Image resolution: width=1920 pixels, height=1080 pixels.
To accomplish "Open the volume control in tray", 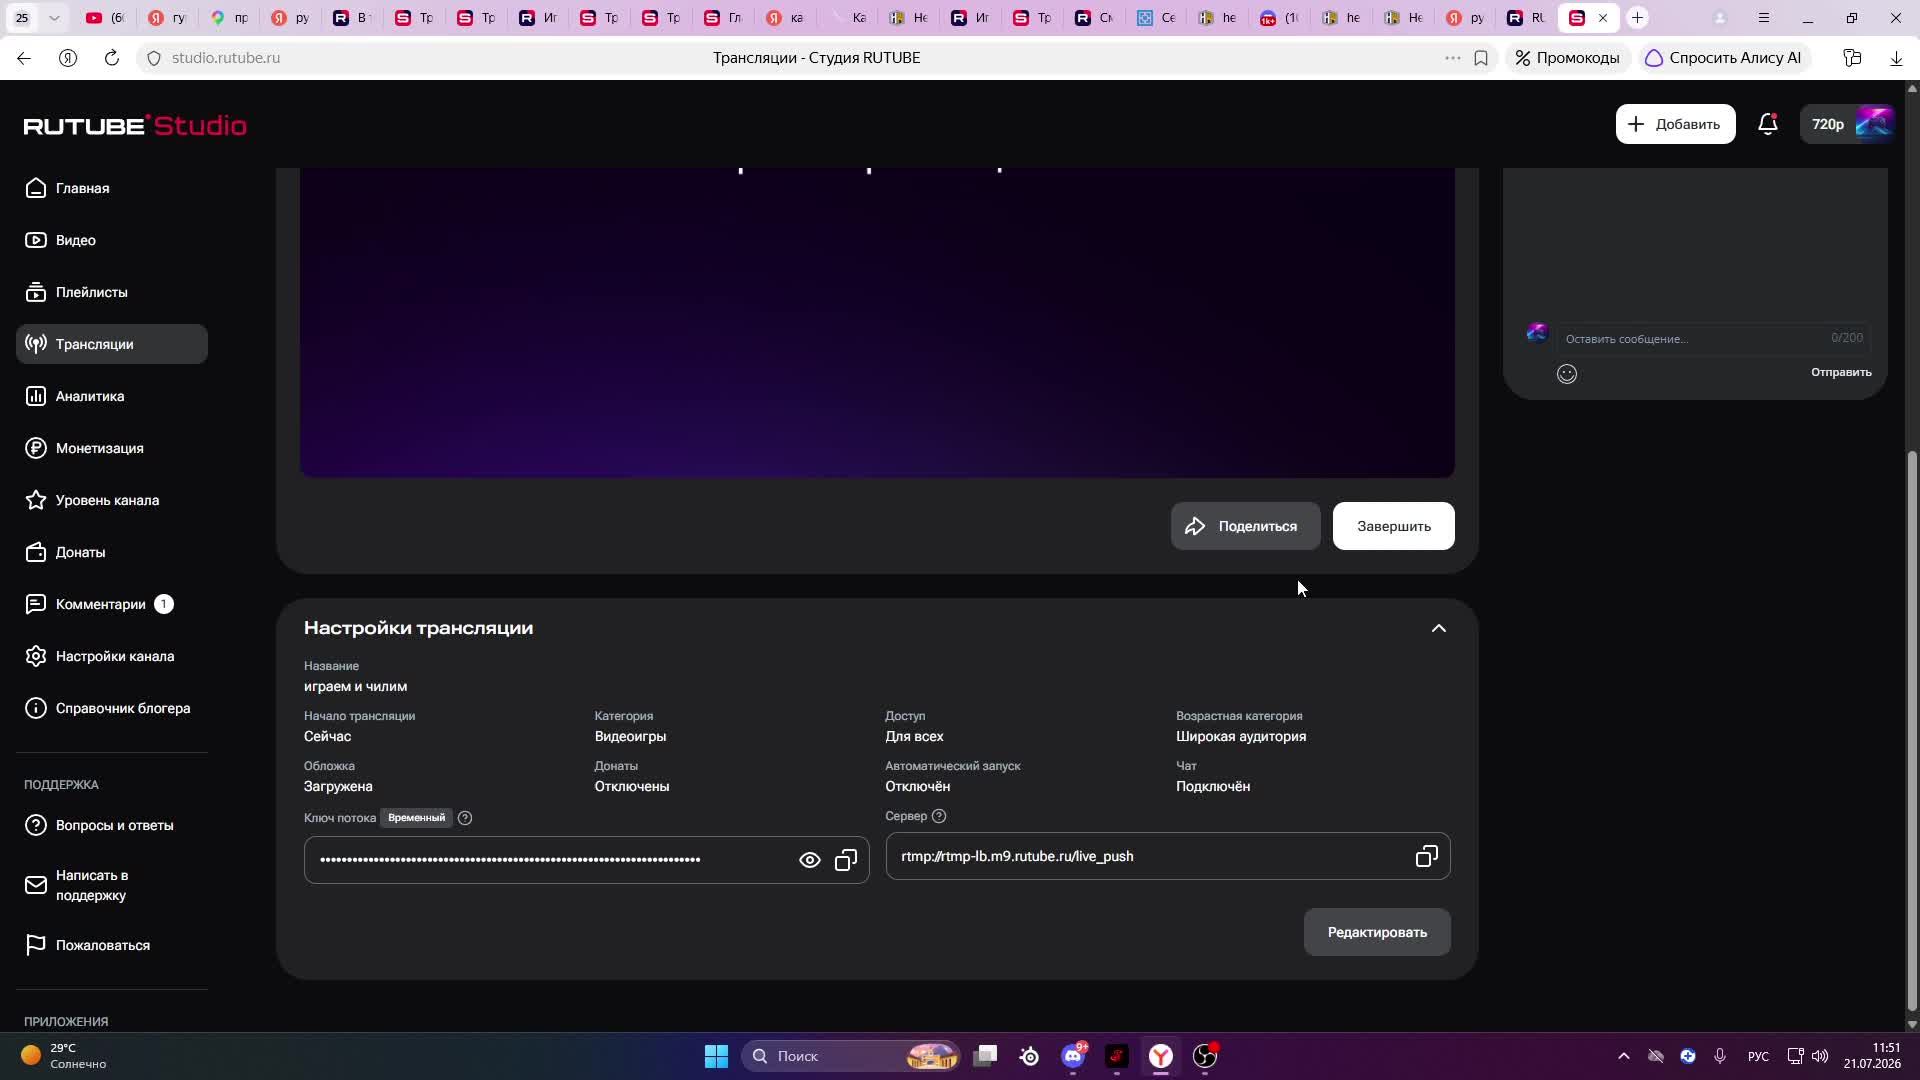I will click(x=1820, y=1056).
